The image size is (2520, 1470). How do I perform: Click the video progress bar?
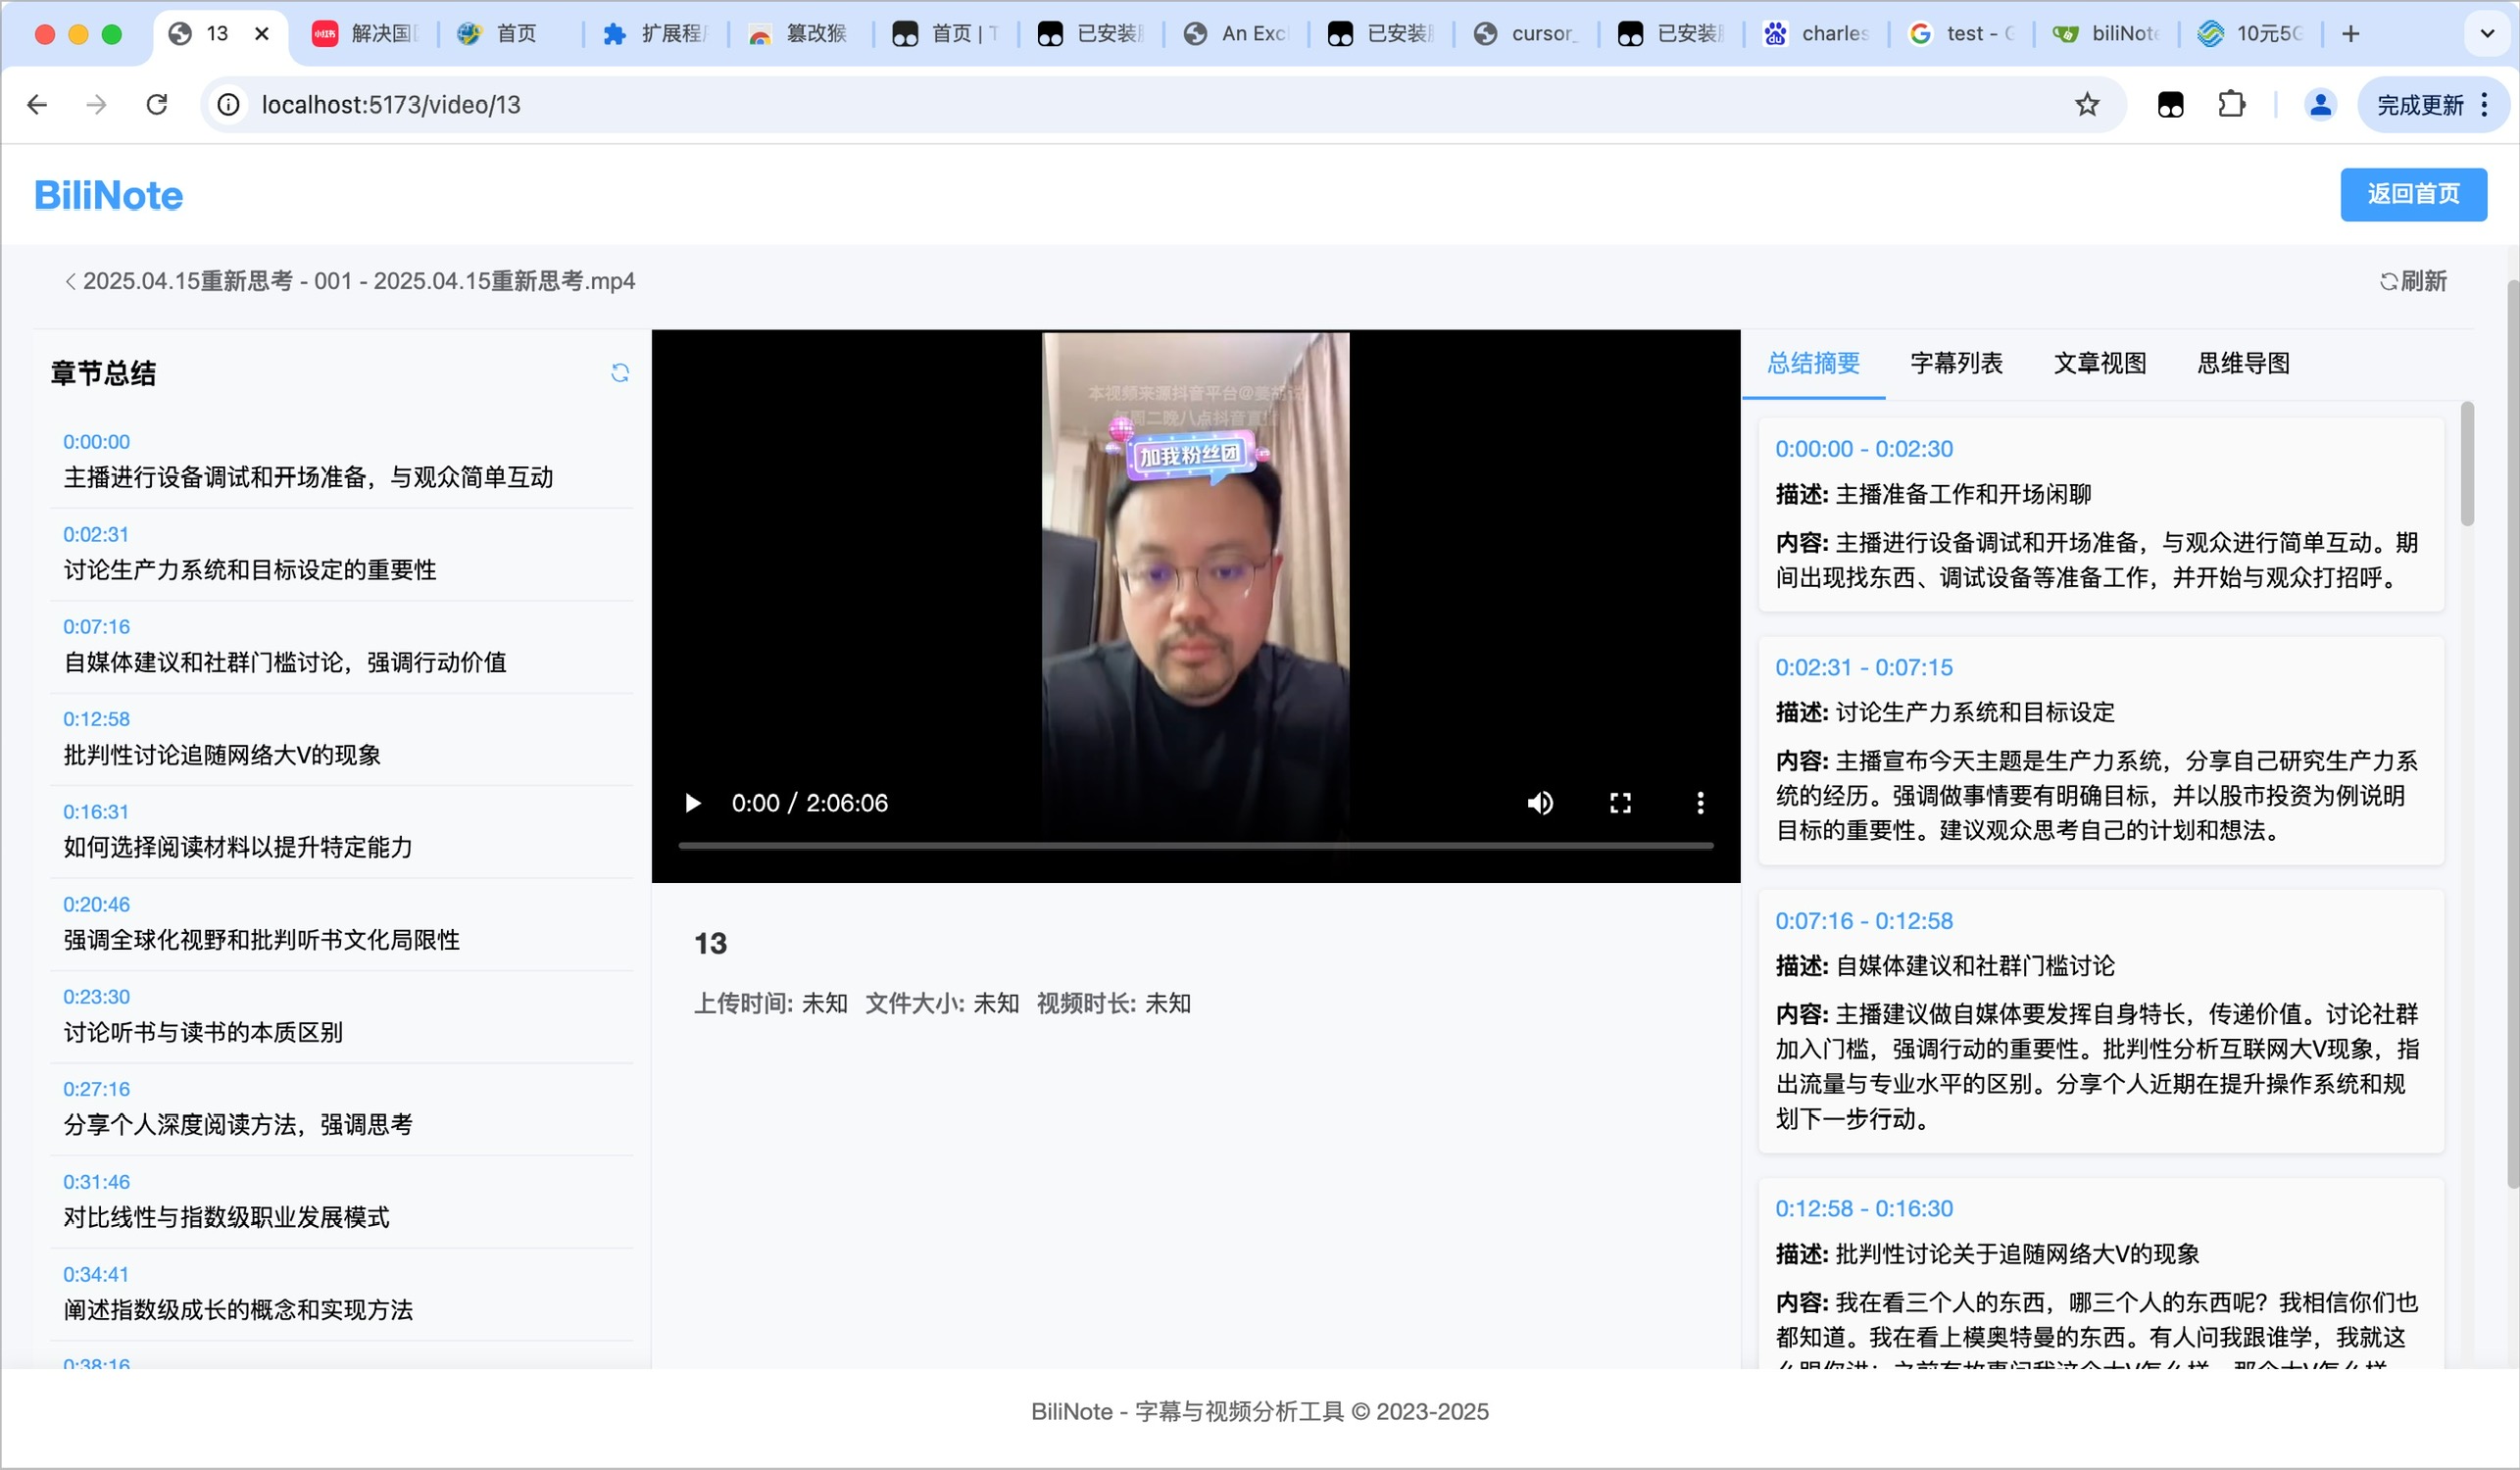click(1195, 846)
